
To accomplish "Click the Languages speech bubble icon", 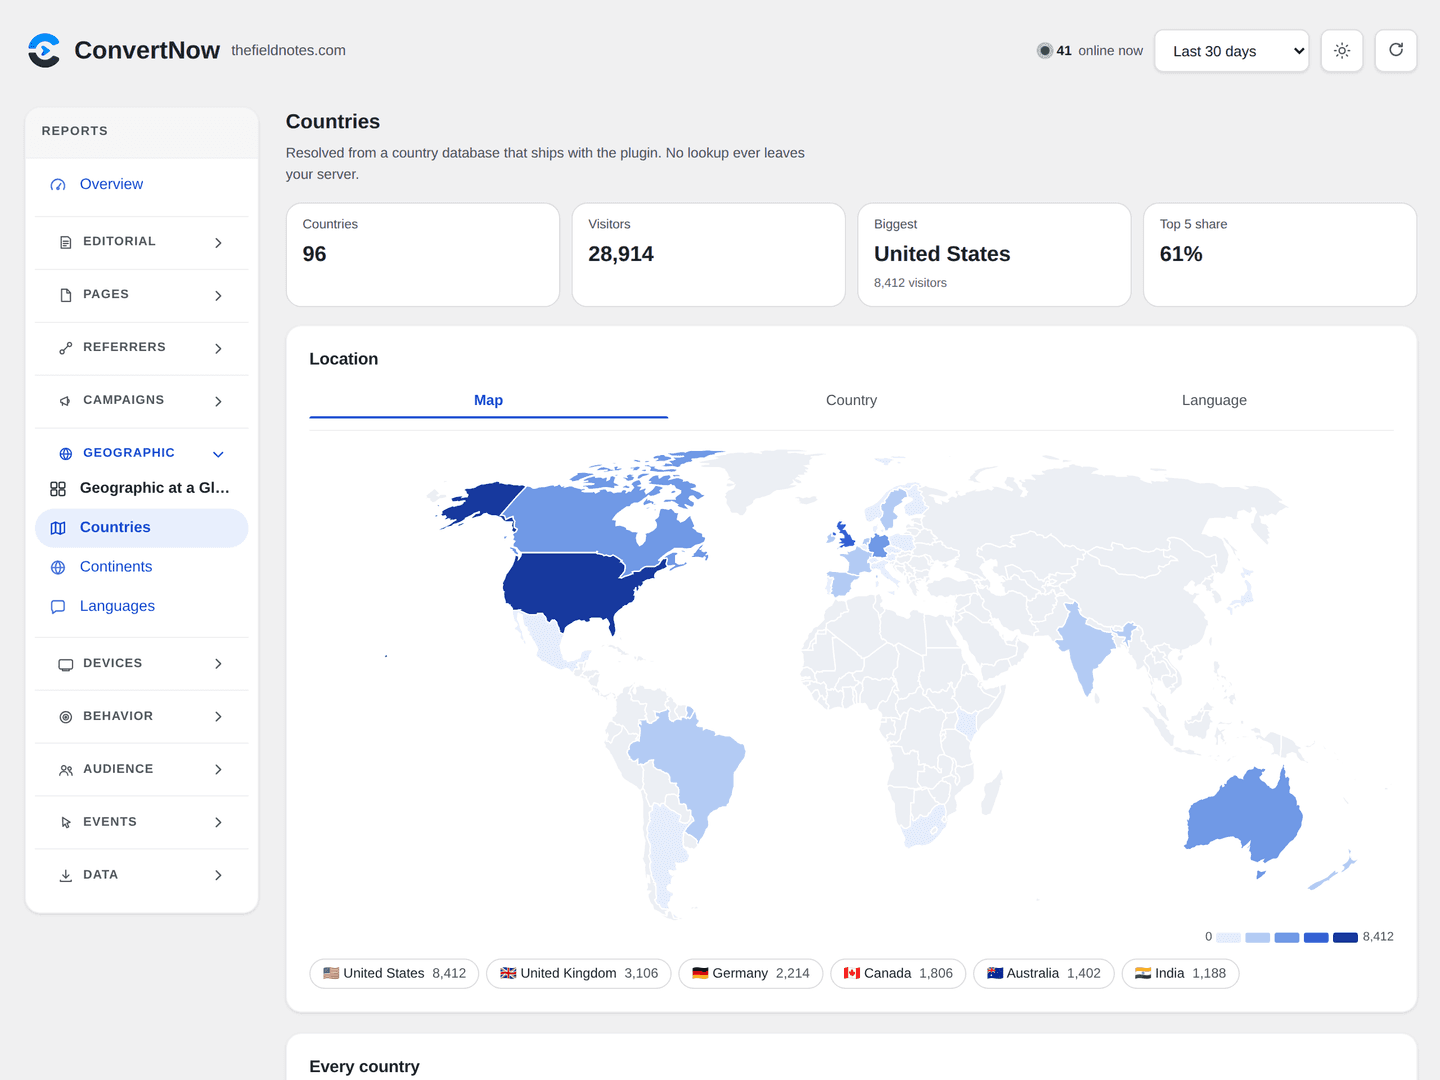I will tap(58, 607).
